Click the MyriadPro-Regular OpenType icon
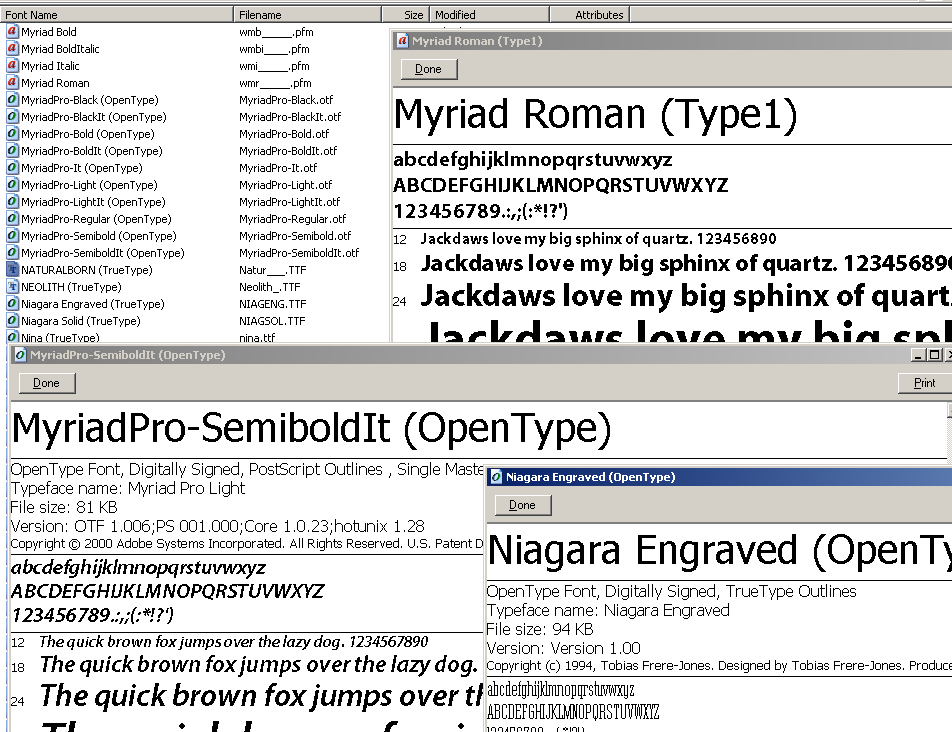952x732 pixels. coord(12,219)
